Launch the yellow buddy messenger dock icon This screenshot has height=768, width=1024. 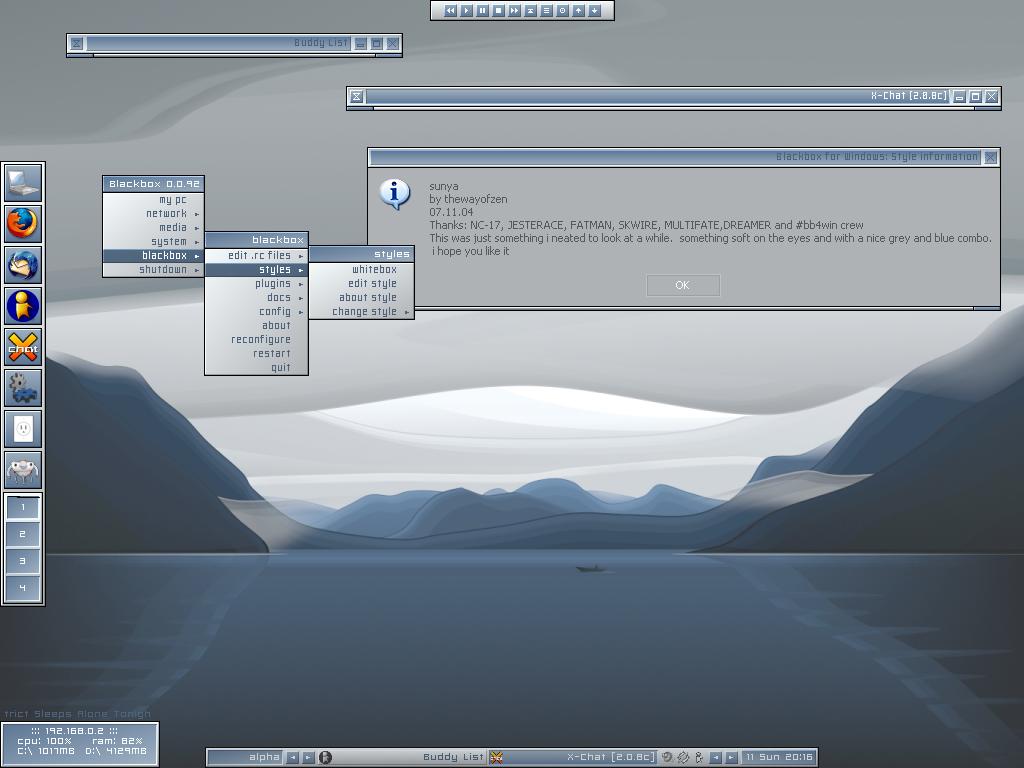tap(23, 306)
